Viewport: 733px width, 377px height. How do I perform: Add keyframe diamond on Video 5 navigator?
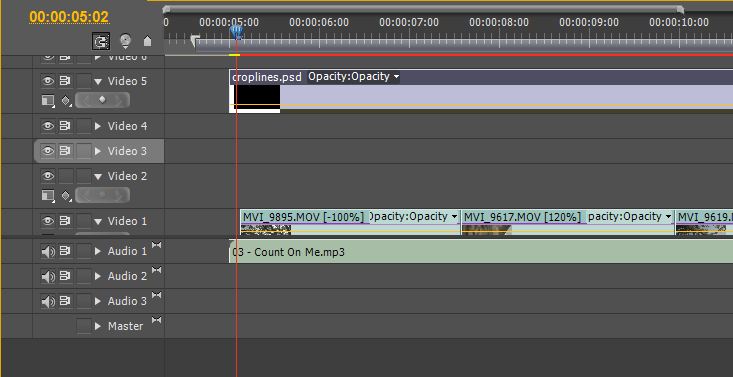[x=102, y=100]
